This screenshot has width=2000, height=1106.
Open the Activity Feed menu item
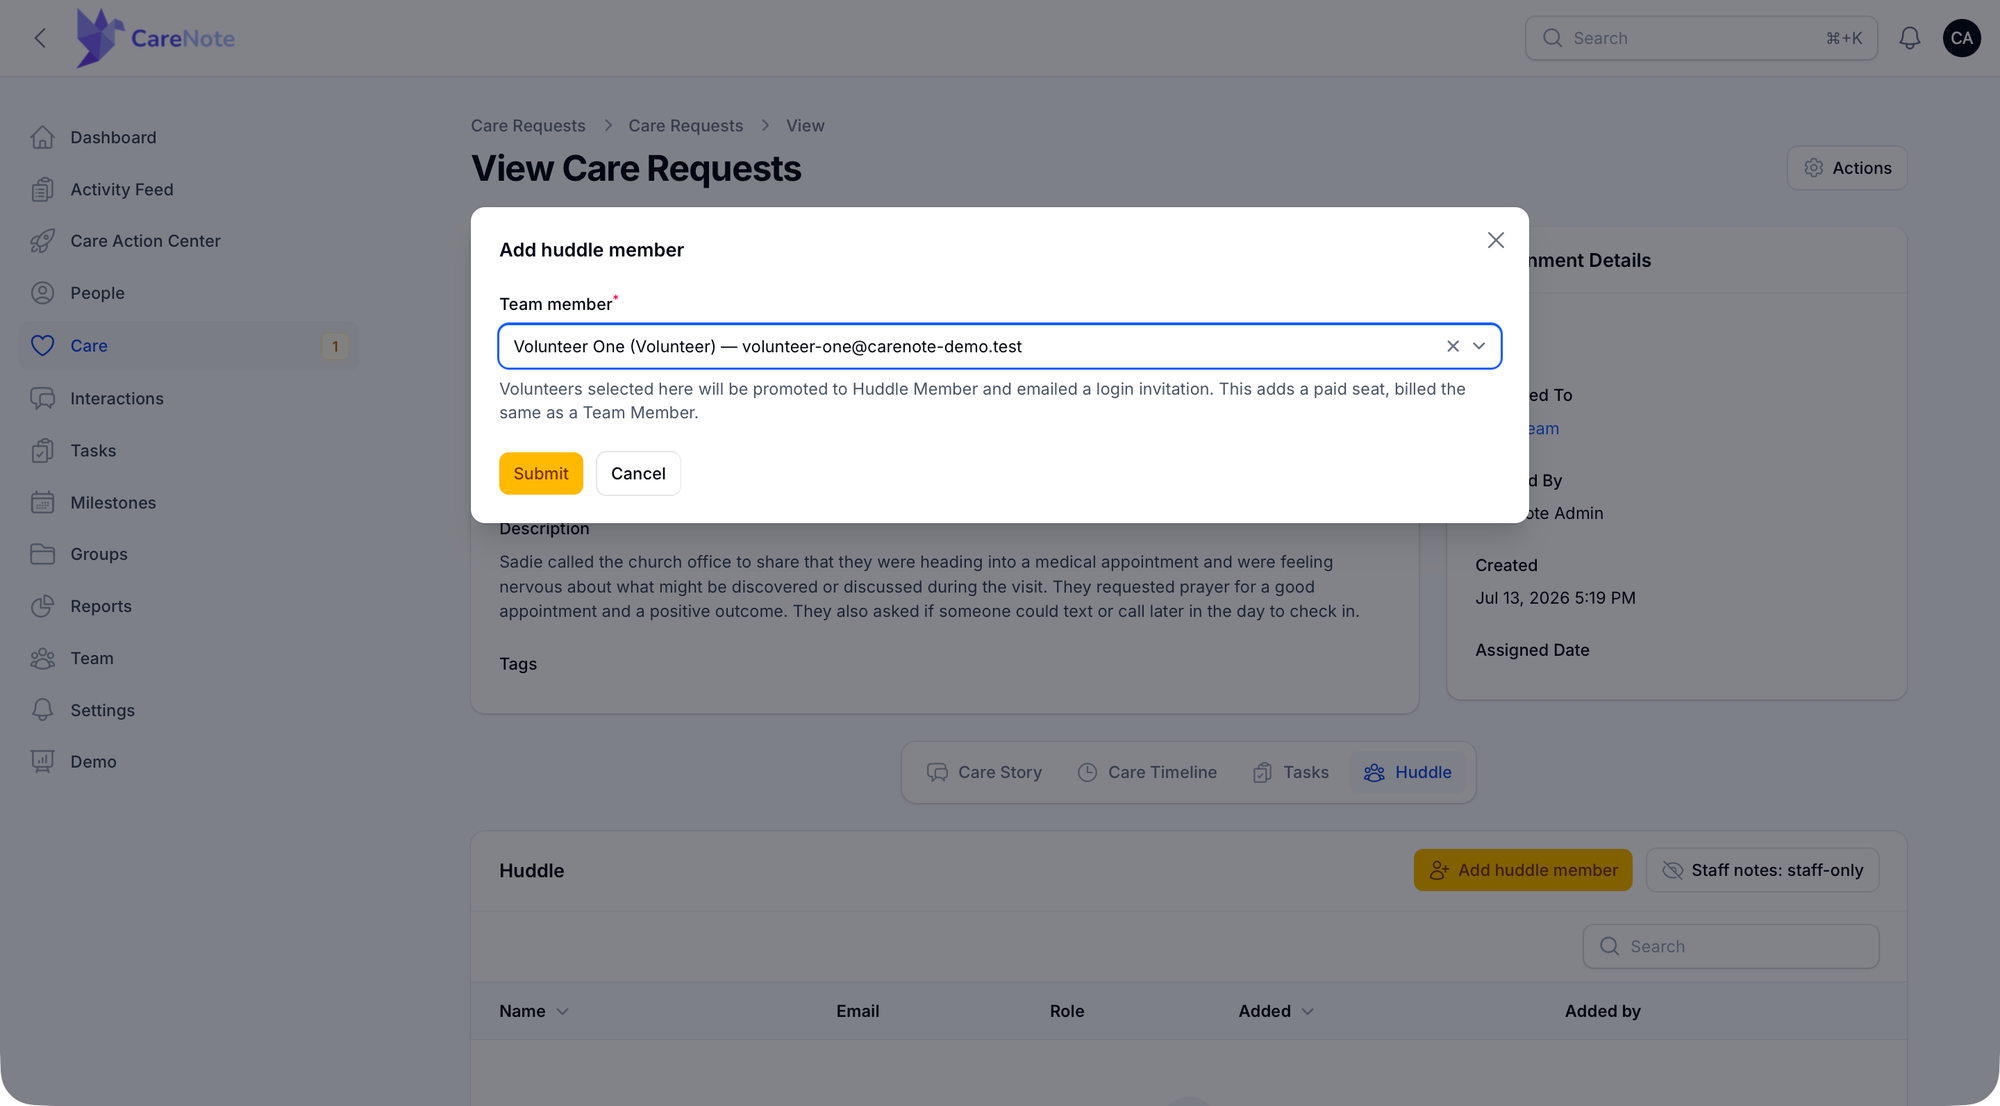pos(188,189)
